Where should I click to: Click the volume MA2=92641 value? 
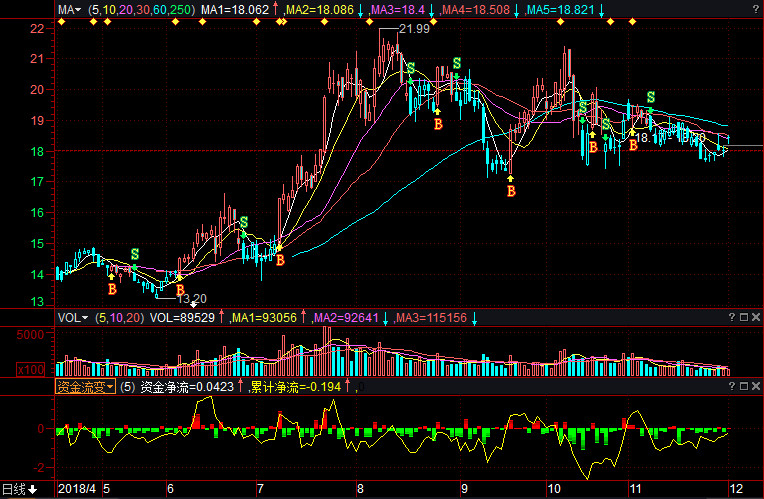click(x=346, y=318)
